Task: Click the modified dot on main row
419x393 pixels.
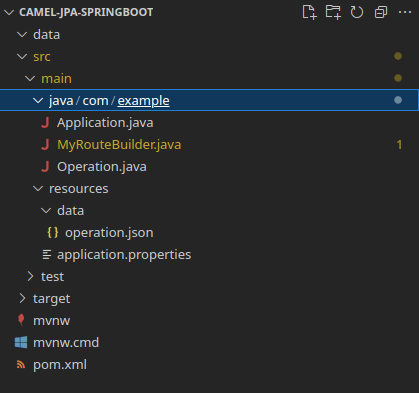Action: coord(398,78)
